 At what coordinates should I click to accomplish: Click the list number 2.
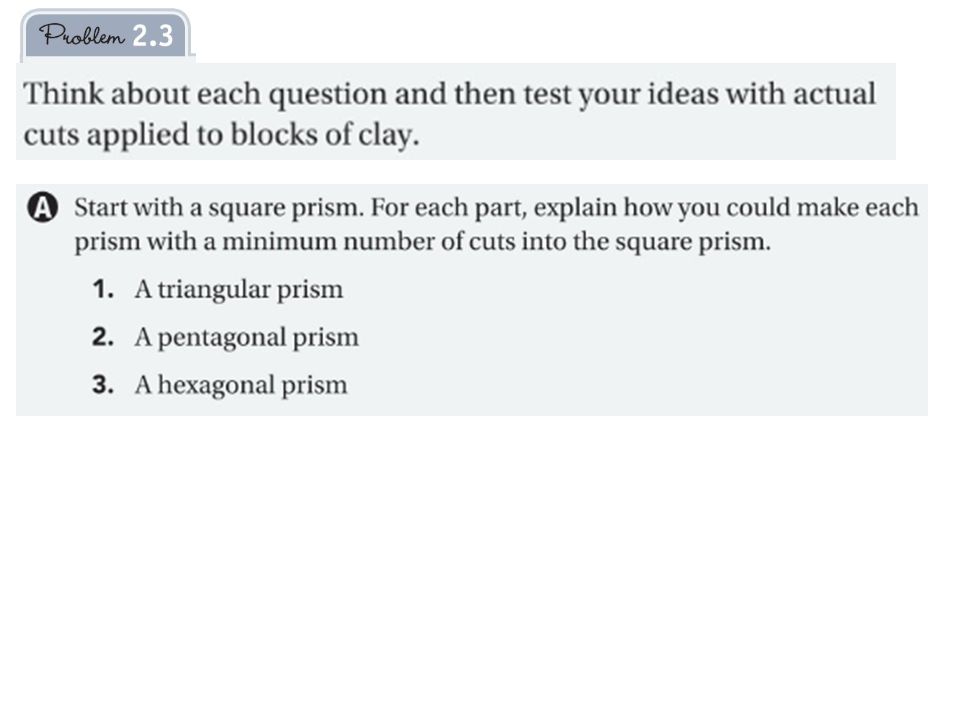pos(103,337)
